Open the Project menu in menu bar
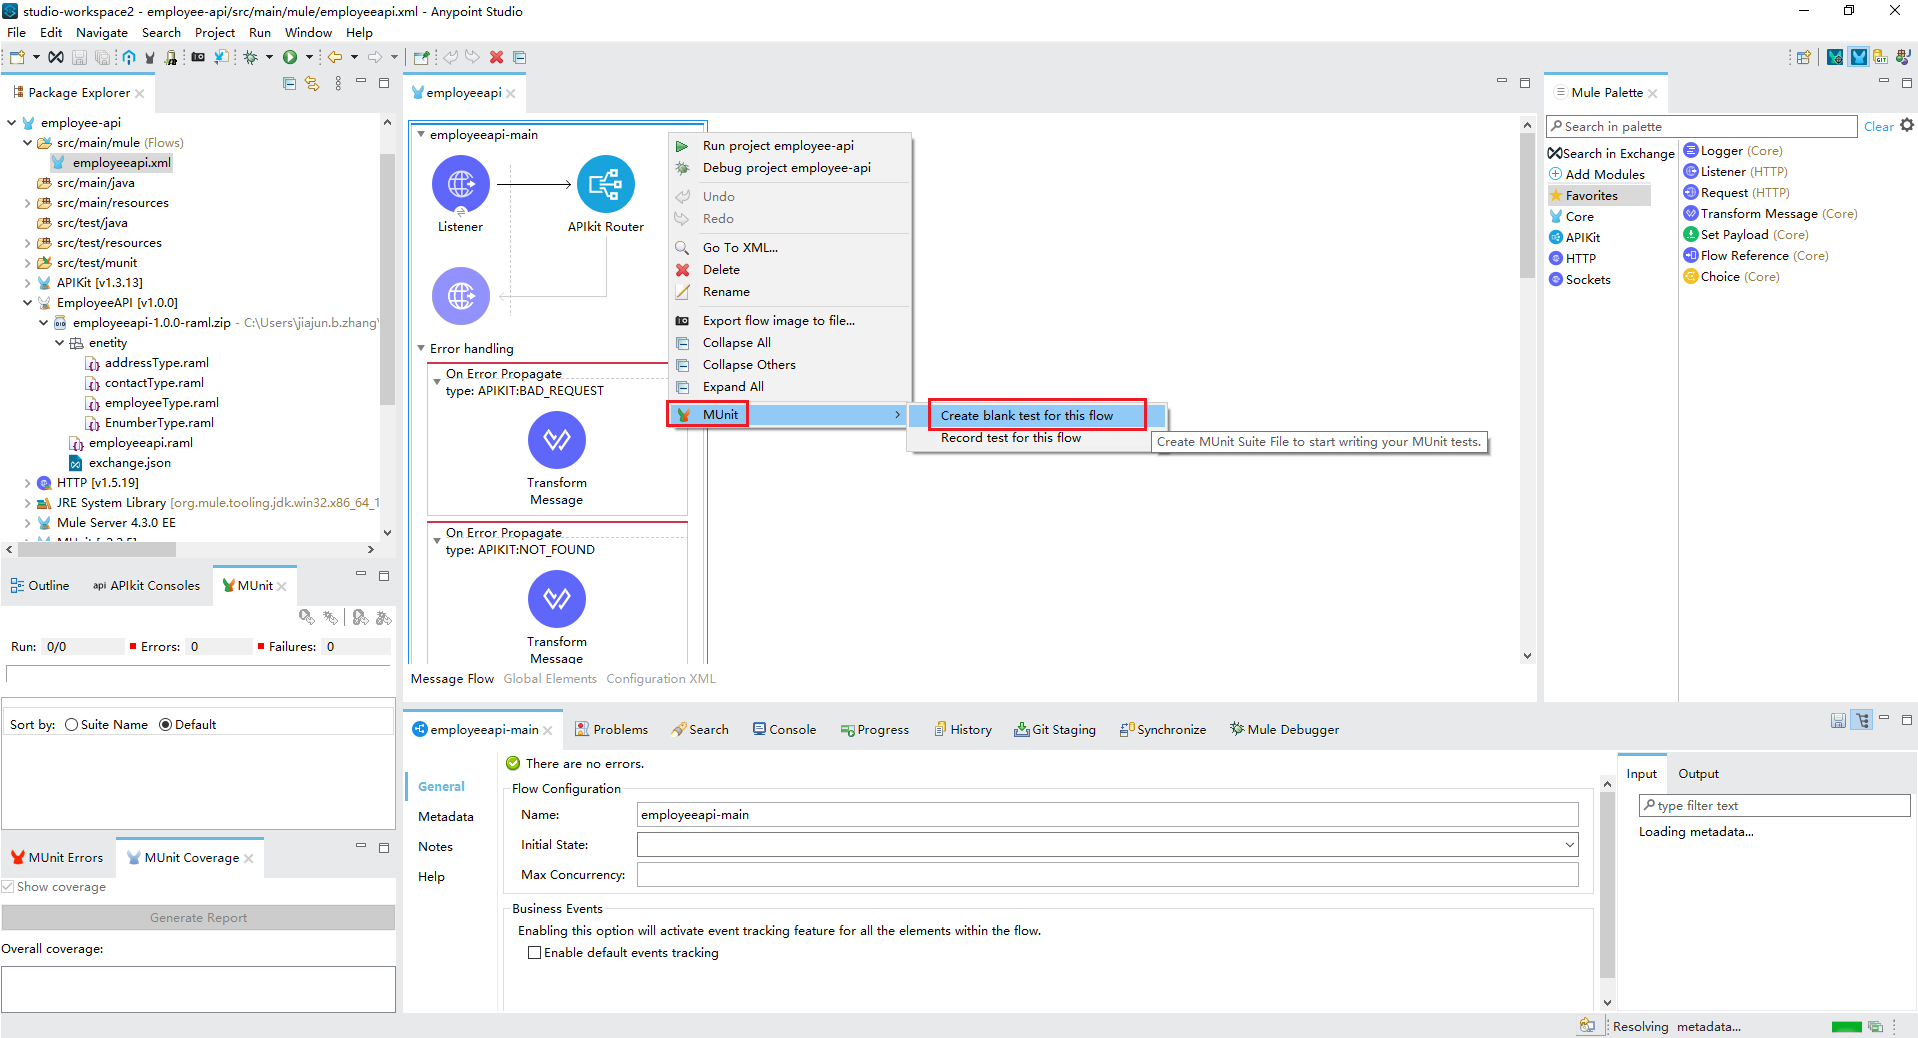This screenshot has width=1918, height=1038. click(215, 33)
